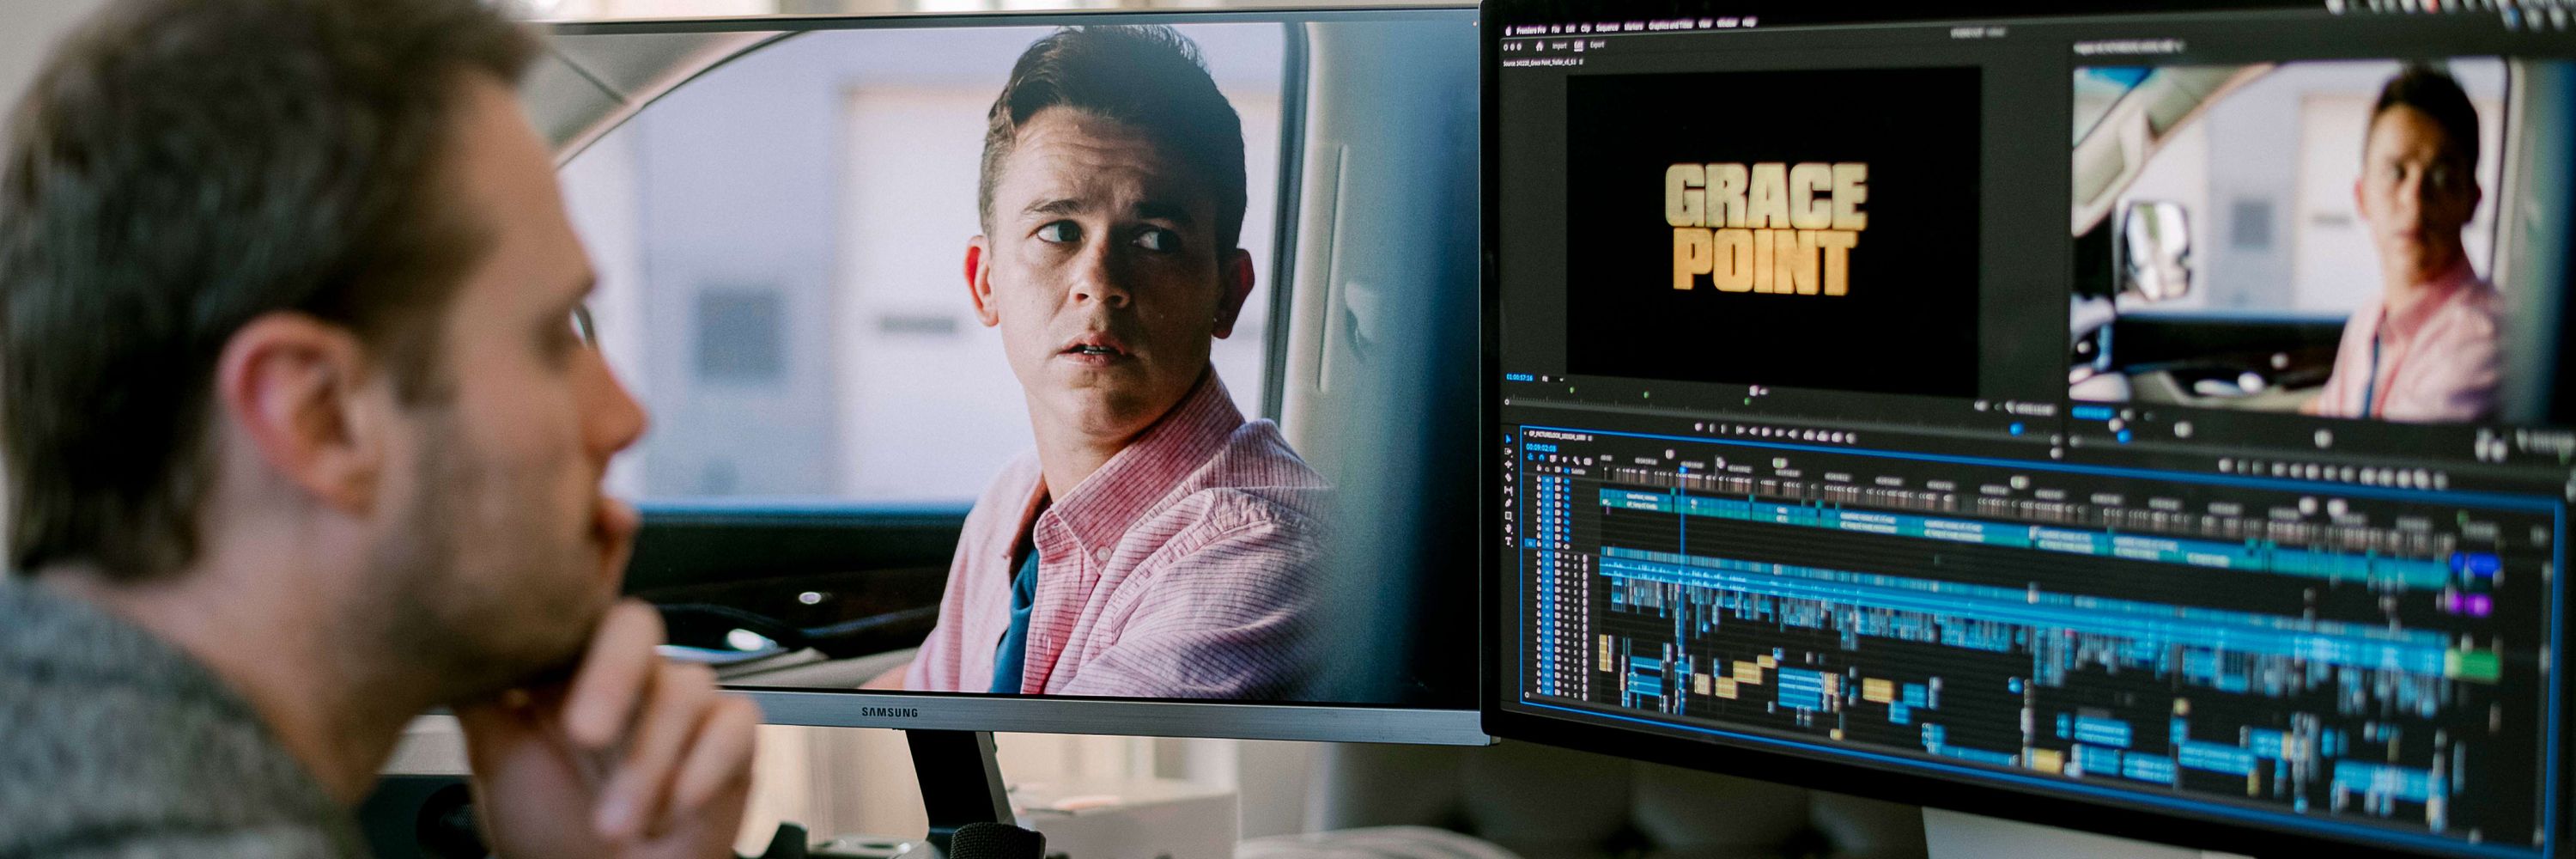The width and height of the screenshot is (2576, 859).
Task: Open Timeline Display Settings wrench
Action: 1576,461
